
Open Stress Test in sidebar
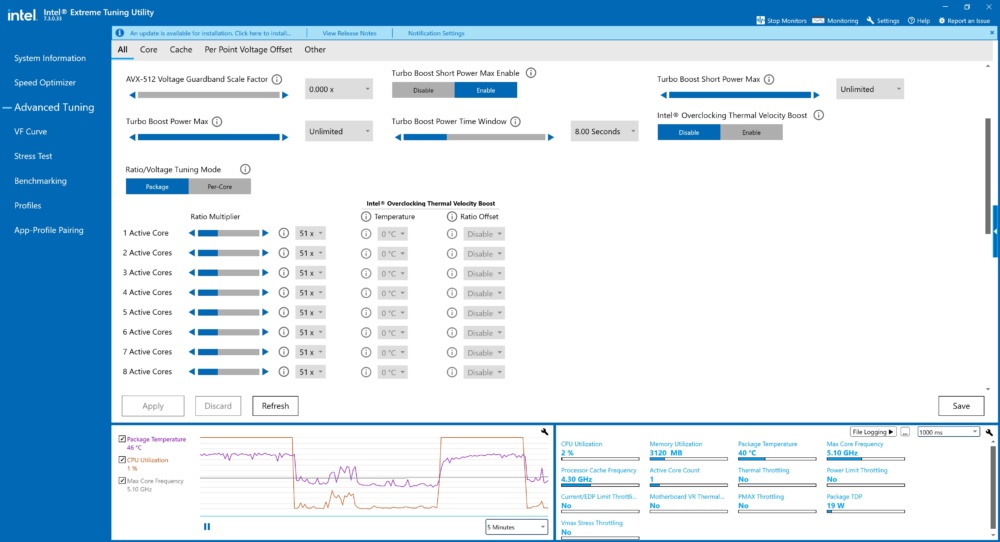pyautogui.click(x=33, y=156)
